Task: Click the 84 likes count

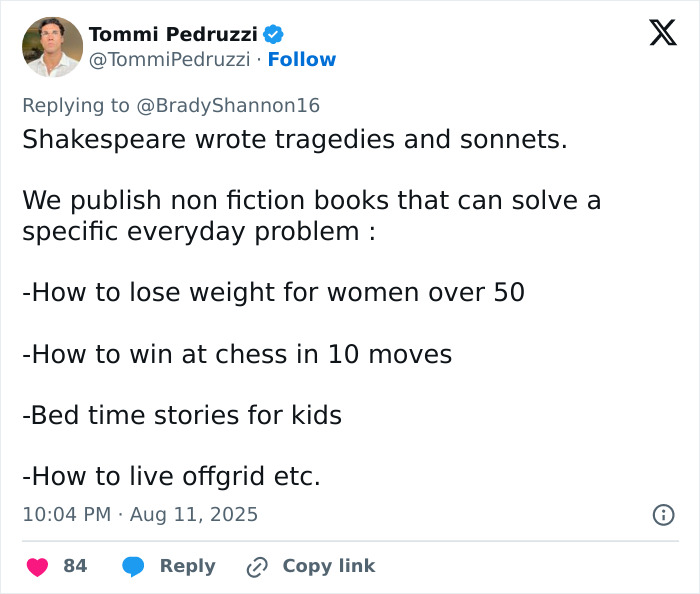Action: tap(75, 566)
